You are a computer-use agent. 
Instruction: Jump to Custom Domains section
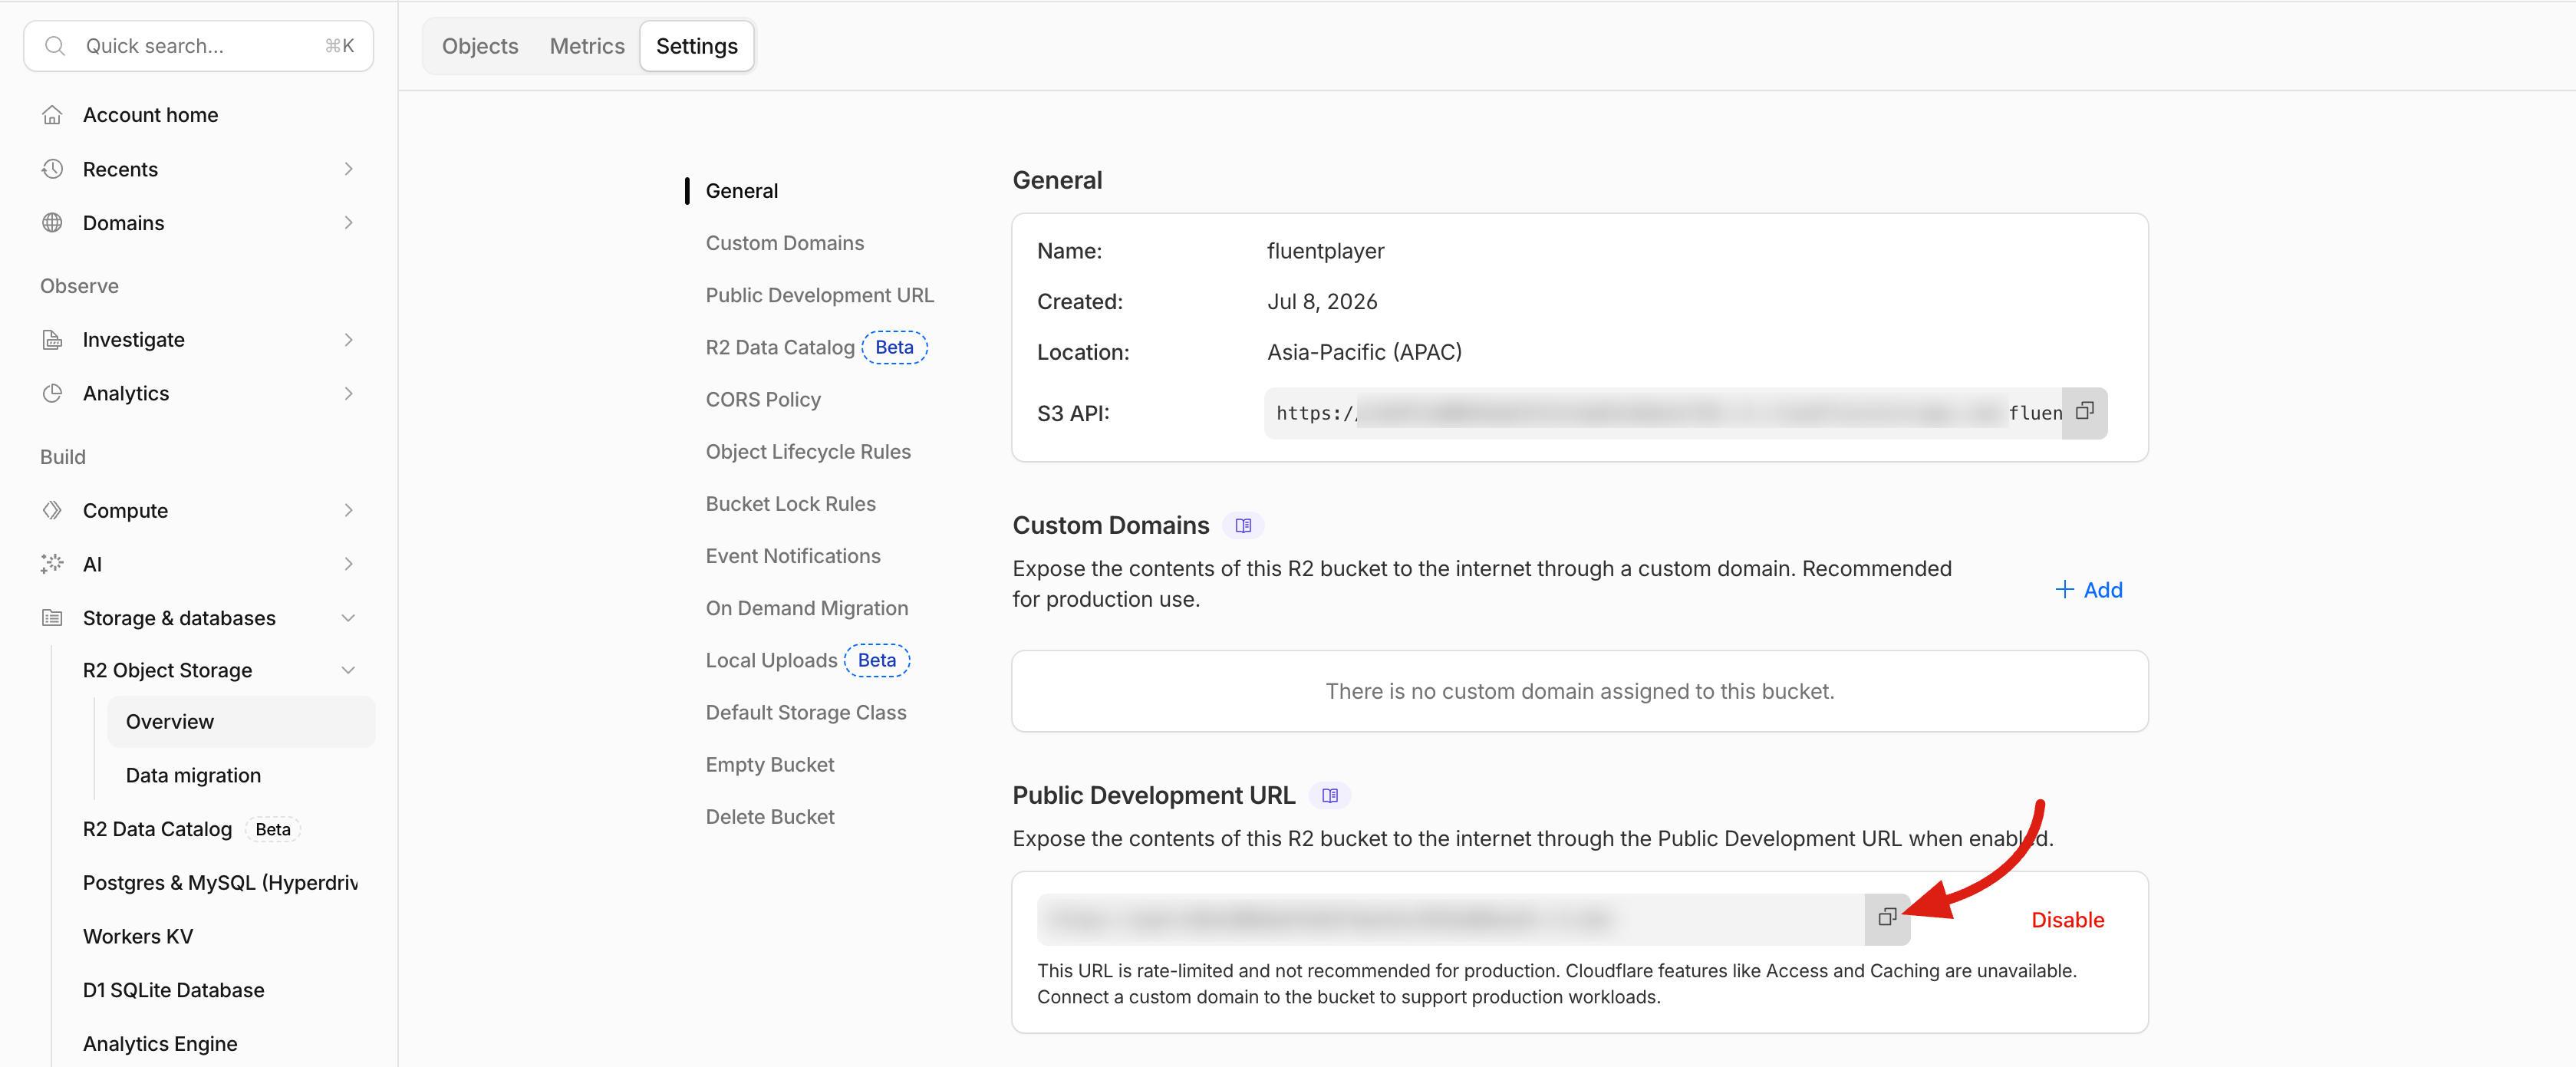pos(785,243)
